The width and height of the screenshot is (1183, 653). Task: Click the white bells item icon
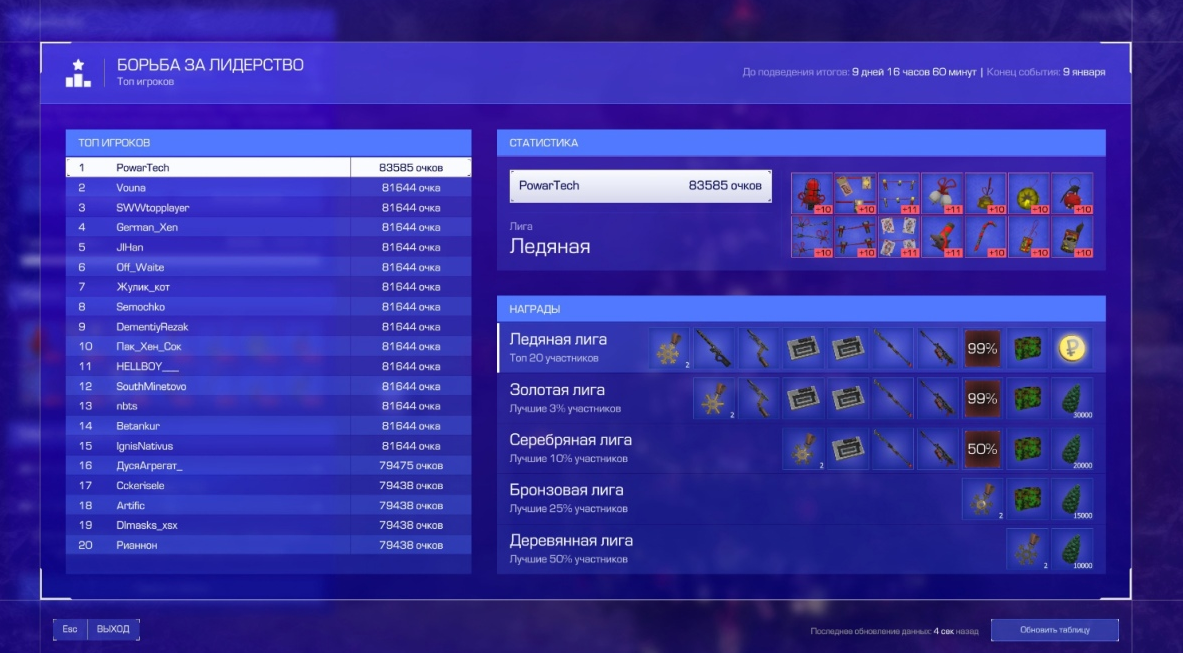click(941, 193)
